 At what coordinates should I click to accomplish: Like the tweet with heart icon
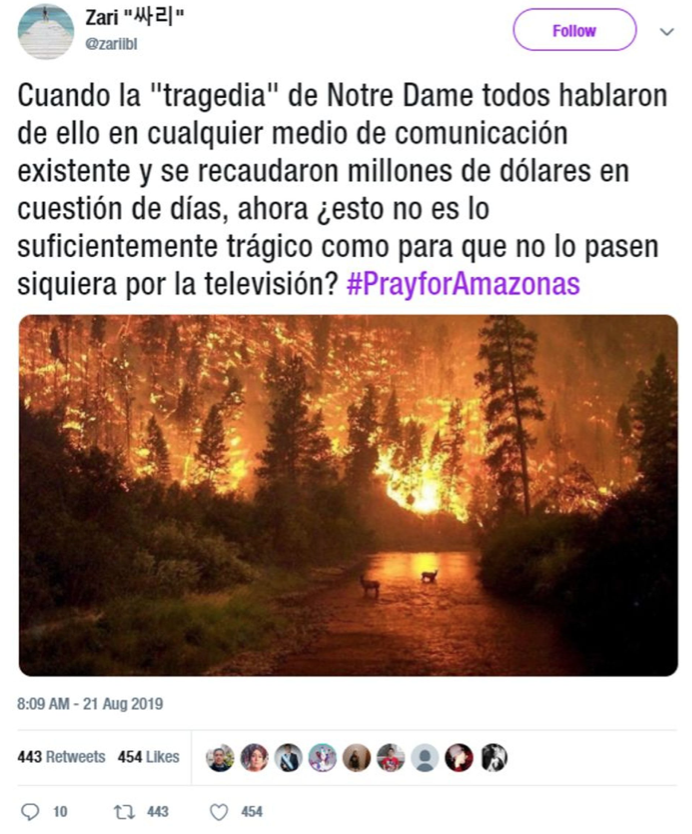219,812
